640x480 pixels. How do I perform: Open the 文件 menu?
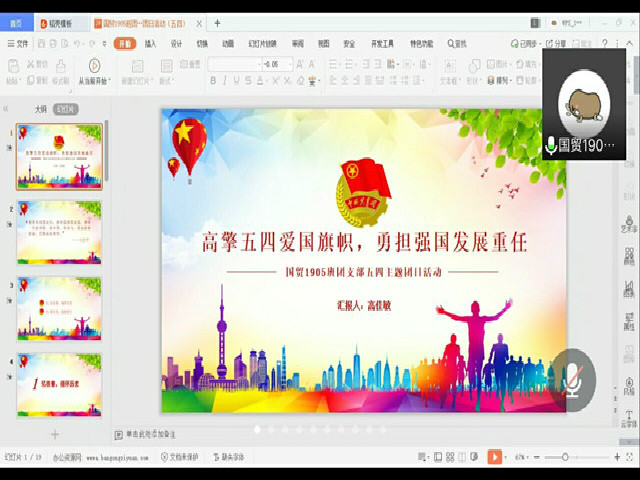point(20,44)
